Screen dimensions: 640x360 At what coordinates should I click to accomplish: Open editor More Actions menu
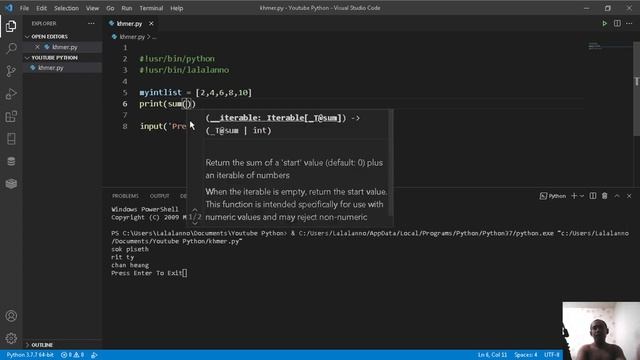(x=629, y=24)
